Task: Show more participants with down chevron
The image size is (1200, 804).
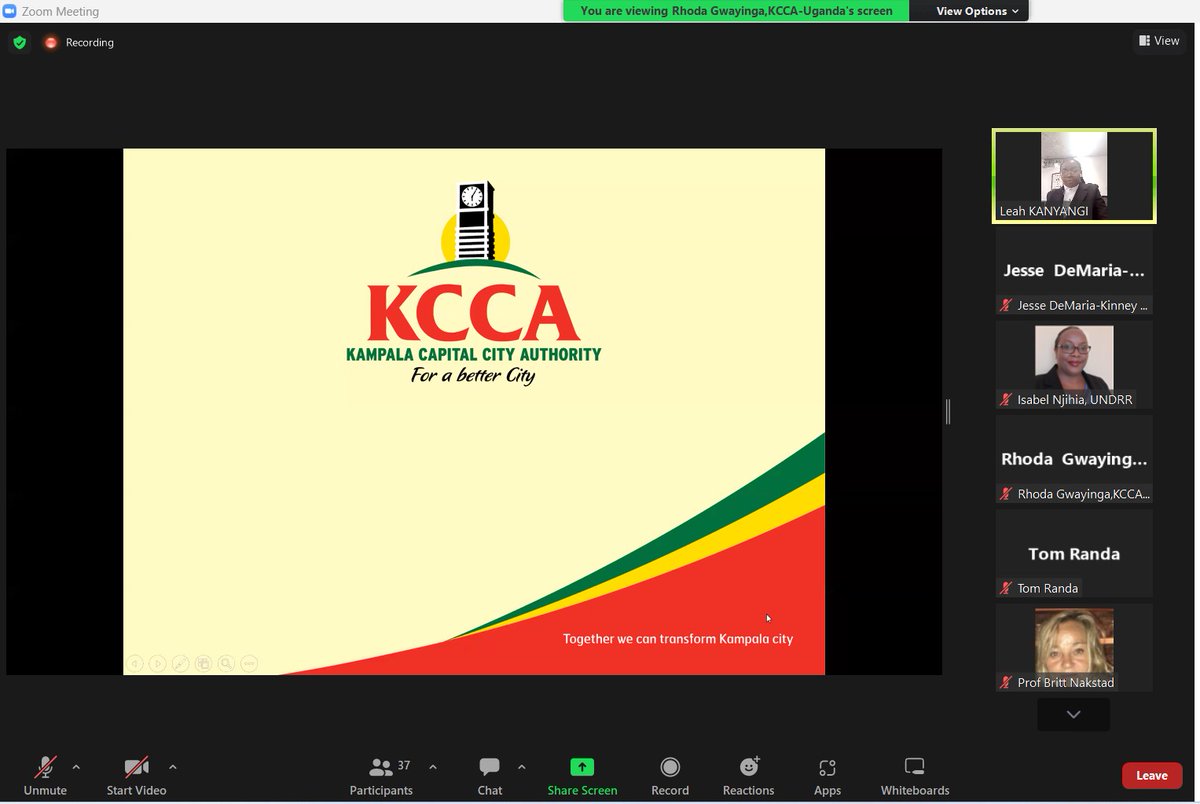Action: [x=1074, y=714]
